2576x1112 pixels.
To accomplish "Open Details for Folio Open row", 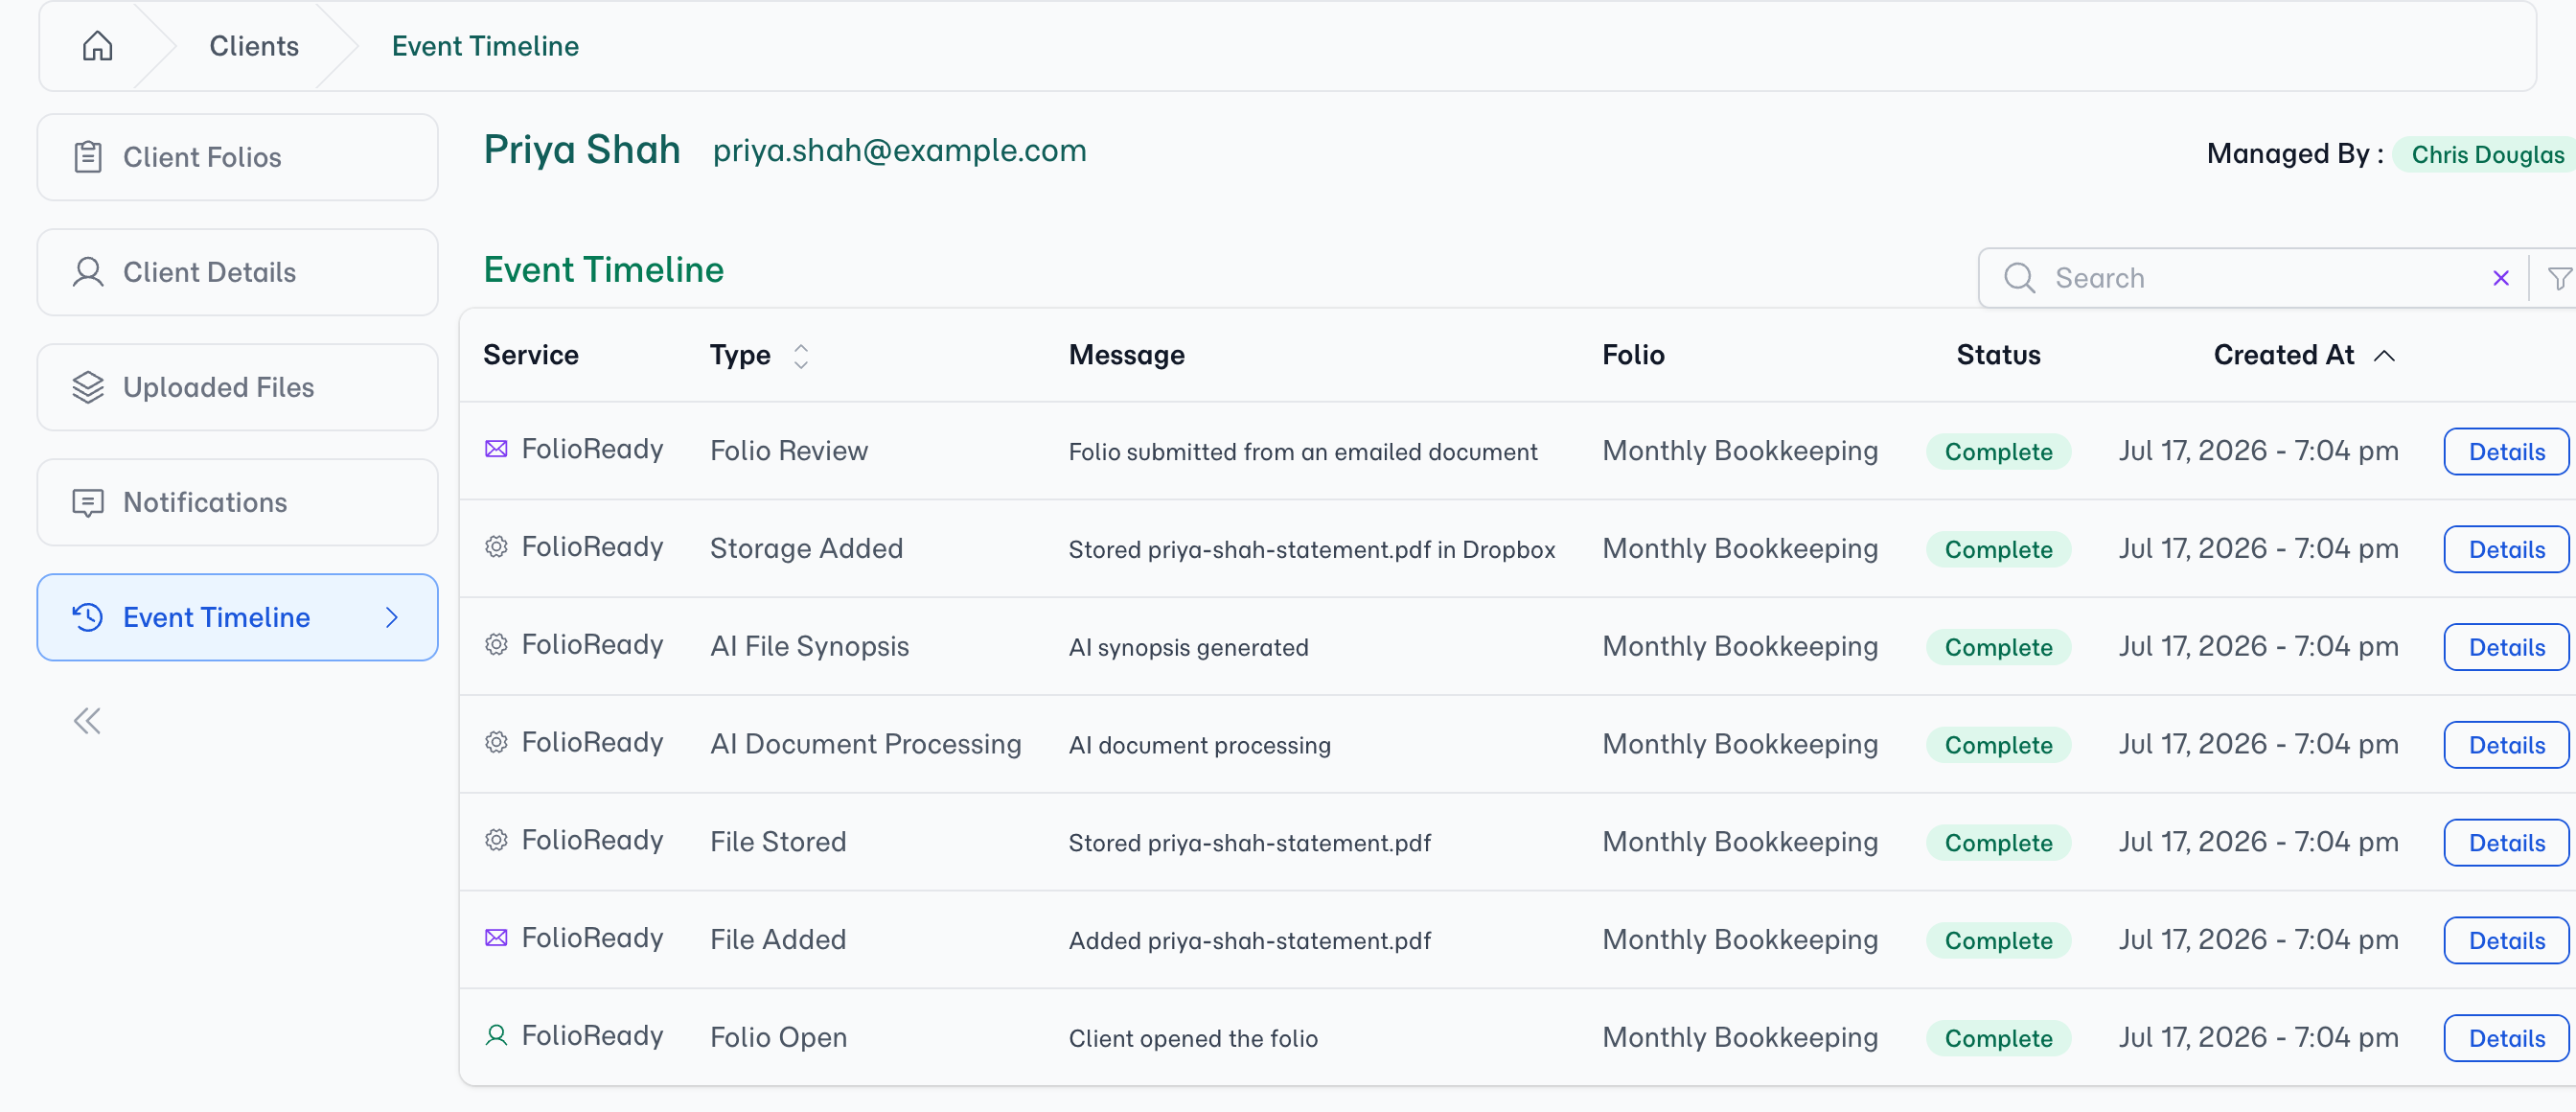I will (2506, 1038).
